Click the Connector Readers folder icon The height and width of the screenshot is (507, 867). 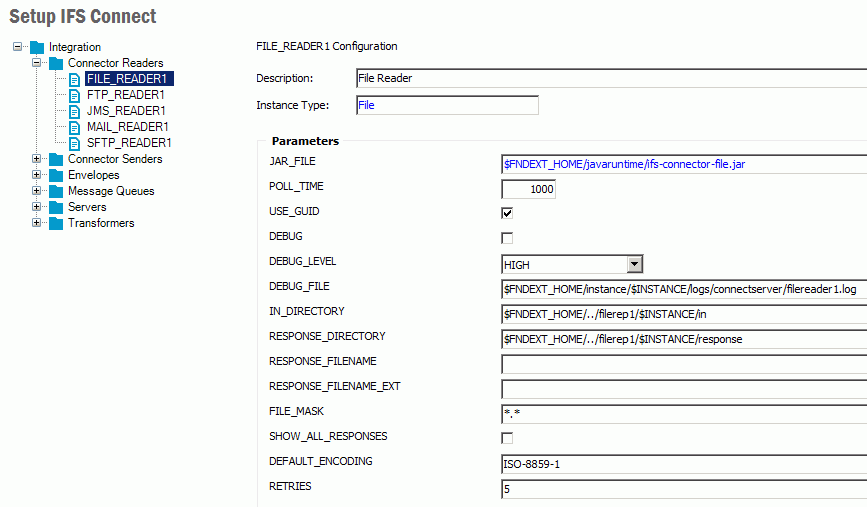click(x=56, y=63)
